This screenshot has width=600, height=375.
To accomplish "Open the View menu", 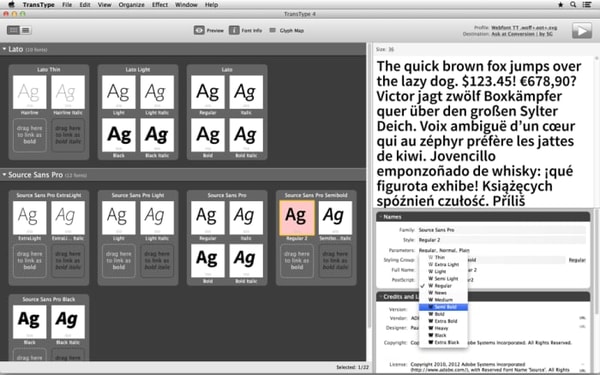I will [x=104, y=5].
